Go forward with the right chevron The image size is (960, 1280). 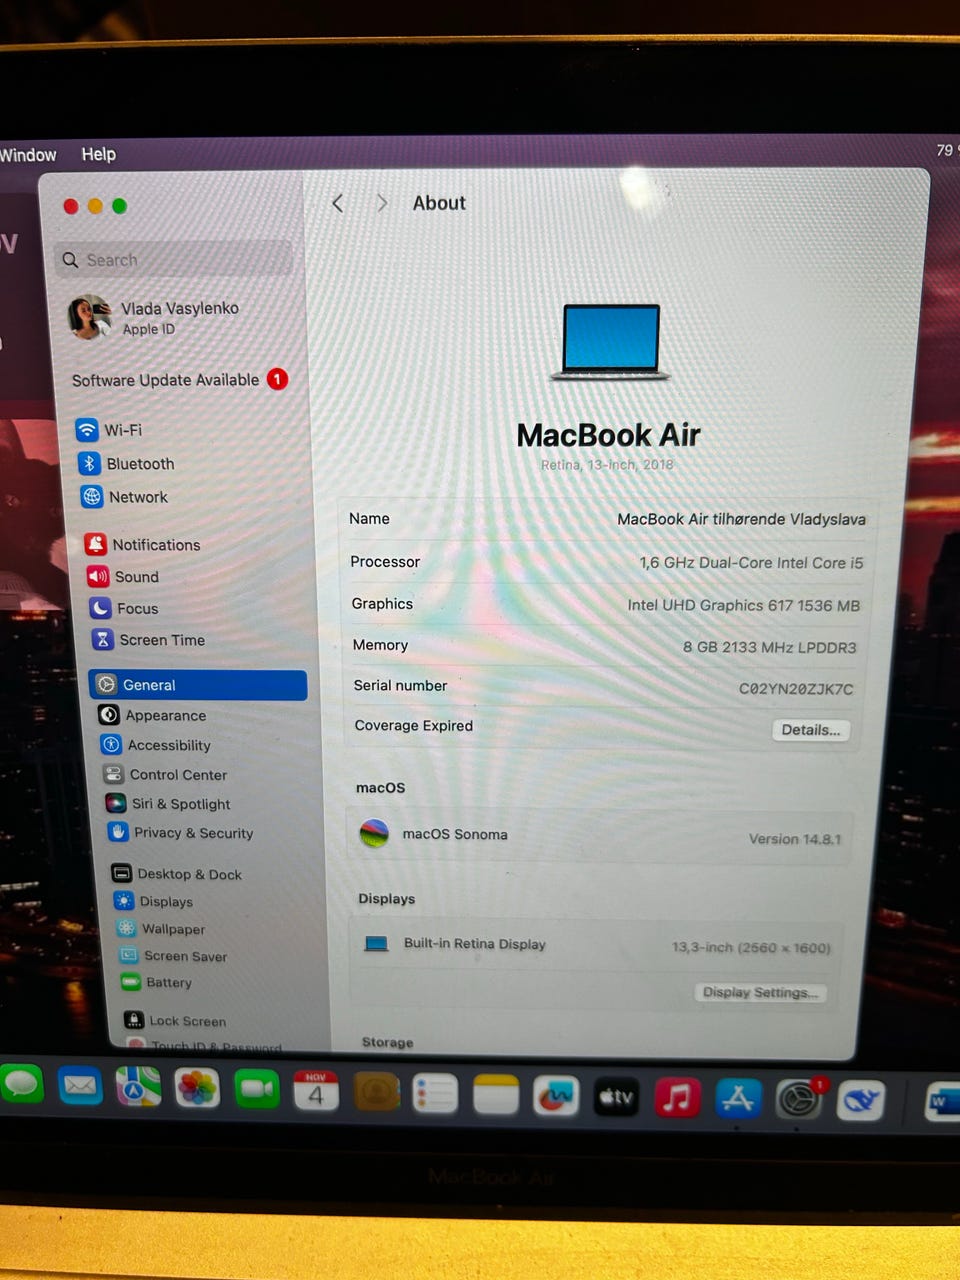pos(382,203)
